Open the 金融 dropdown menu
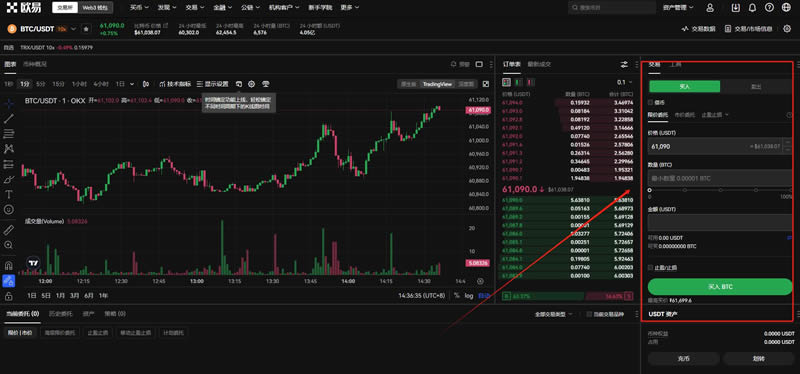800x374 pixels. (x=222, y=8)
